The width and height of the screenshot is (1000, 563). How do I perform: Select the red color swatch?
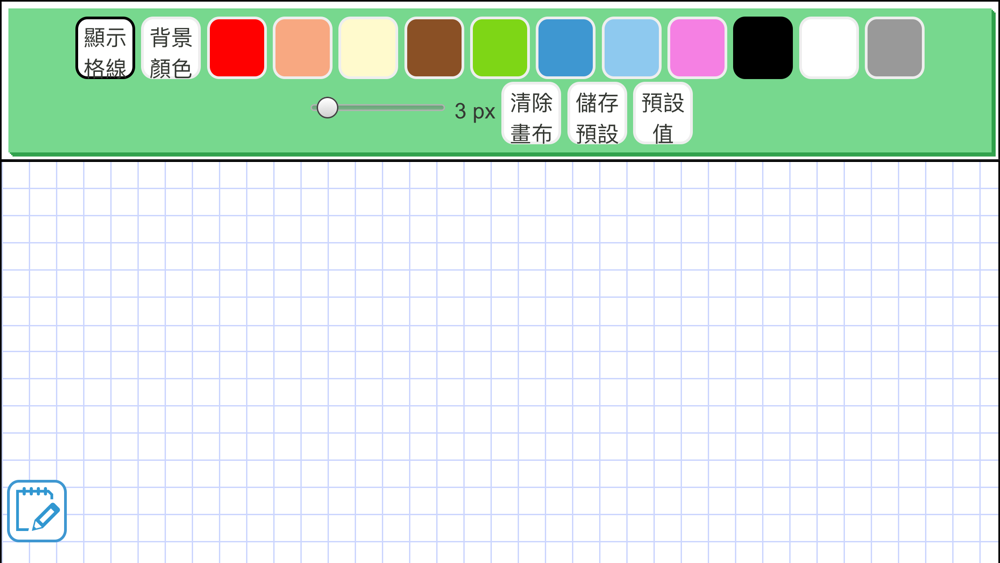click(x=237, y=48)
